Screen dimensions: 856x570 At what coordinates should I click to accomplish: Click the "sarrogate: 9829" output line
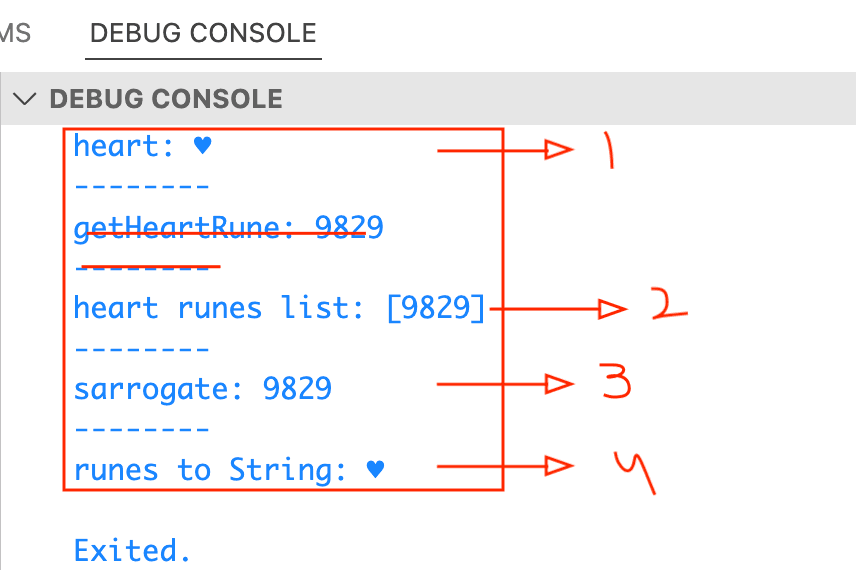point(202,388)
